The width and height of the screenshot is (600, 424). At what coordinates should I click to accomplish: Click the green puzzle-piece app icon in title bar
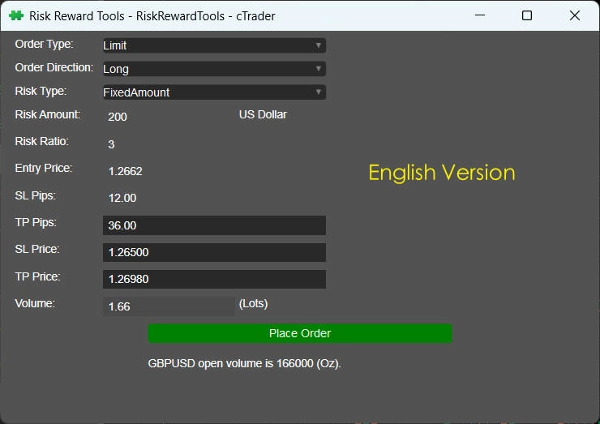[x=16, y=16]
